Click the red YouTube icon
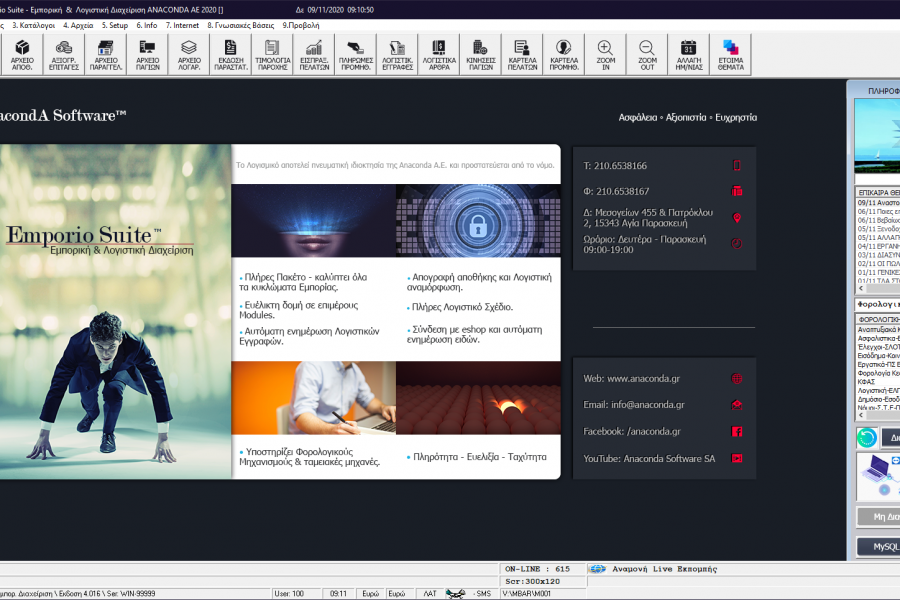The image size is (900, 600). [737, 458]
